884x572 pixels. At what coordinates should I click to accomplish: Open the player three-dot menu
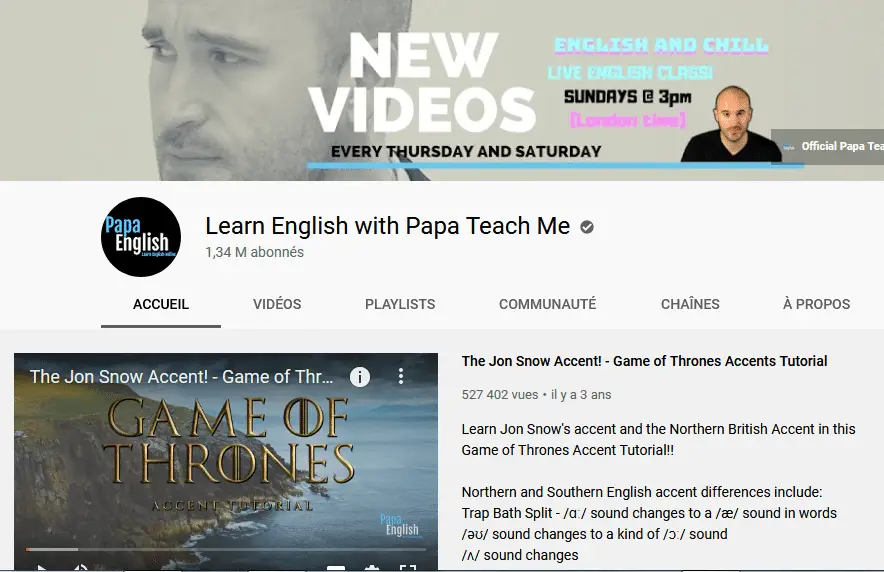401,376
